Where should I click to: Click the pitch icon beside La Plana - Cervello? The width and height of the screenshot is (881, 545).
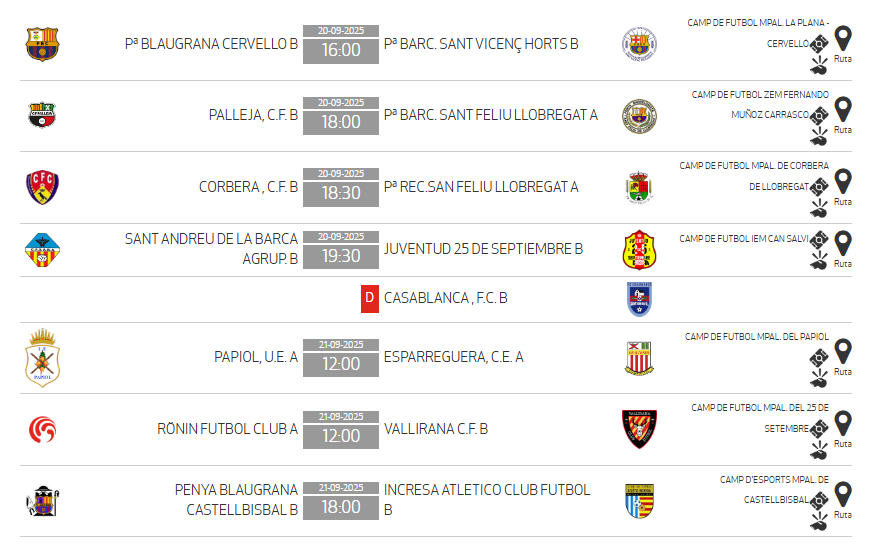pos(819,44)
